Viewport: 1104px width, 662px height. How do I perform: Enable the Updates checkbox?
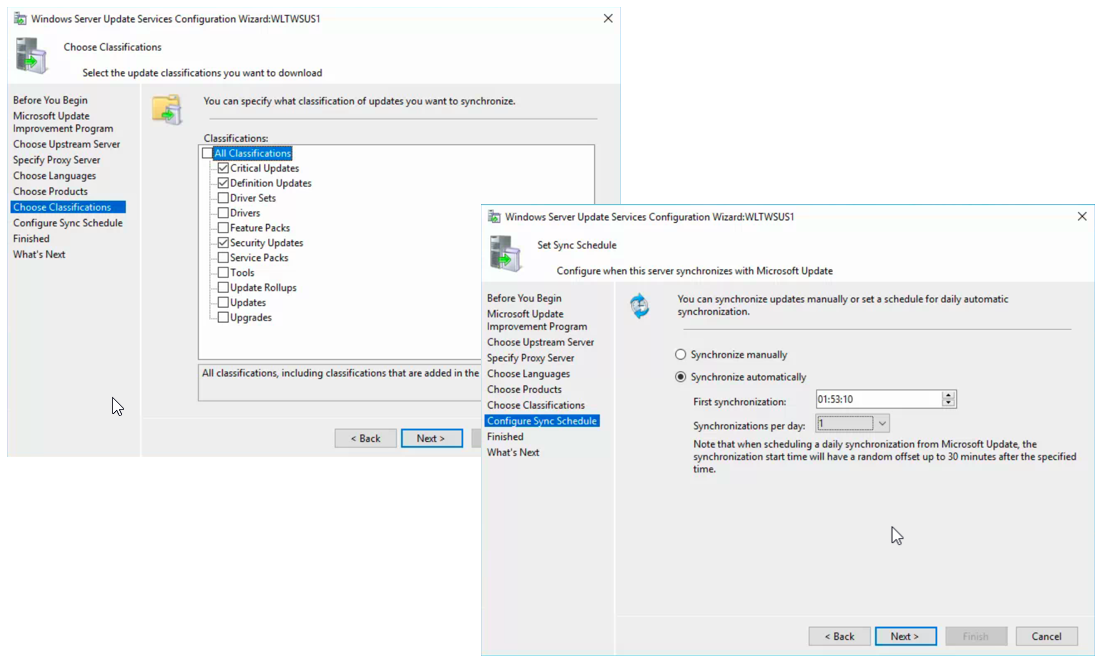click(x=223, y=302)
